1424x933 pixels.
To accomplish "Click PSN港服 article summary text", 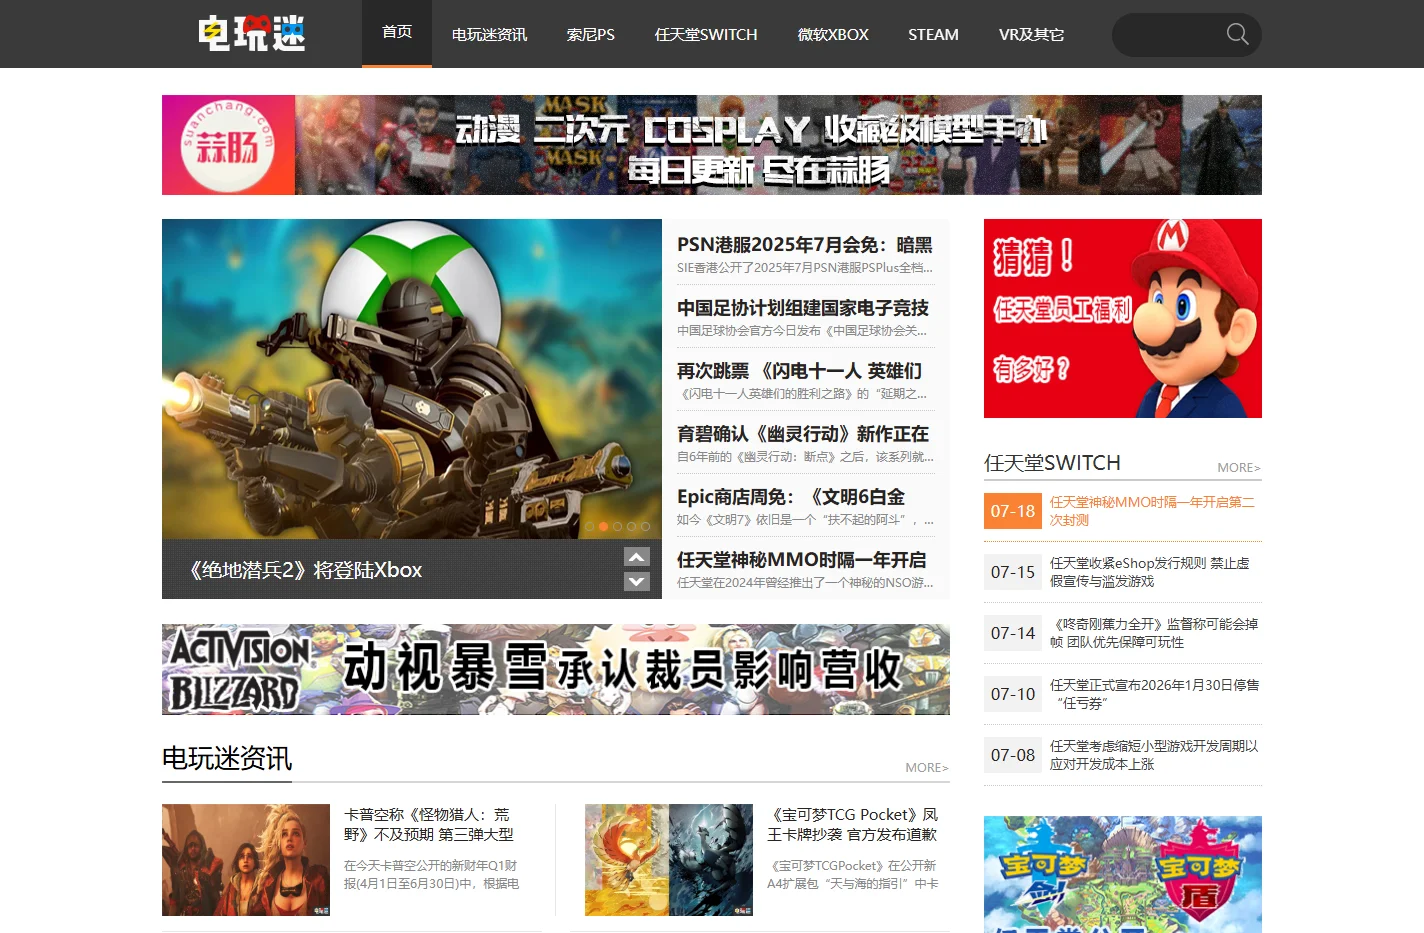I will [805, 268].
